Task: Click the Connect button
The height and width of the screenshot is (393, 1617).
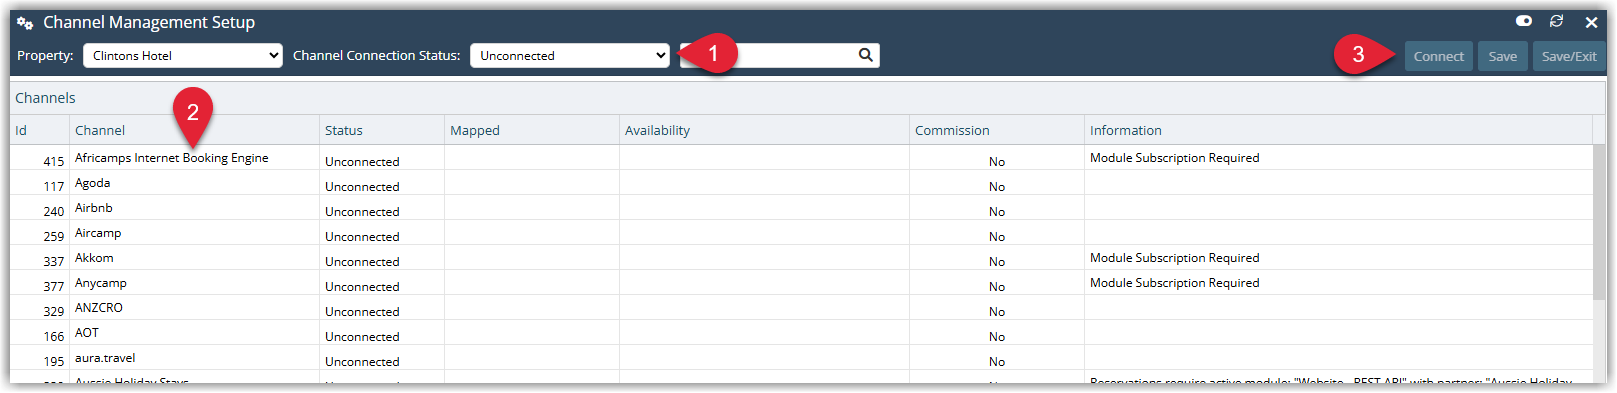Action: (x=1438, y=56)
